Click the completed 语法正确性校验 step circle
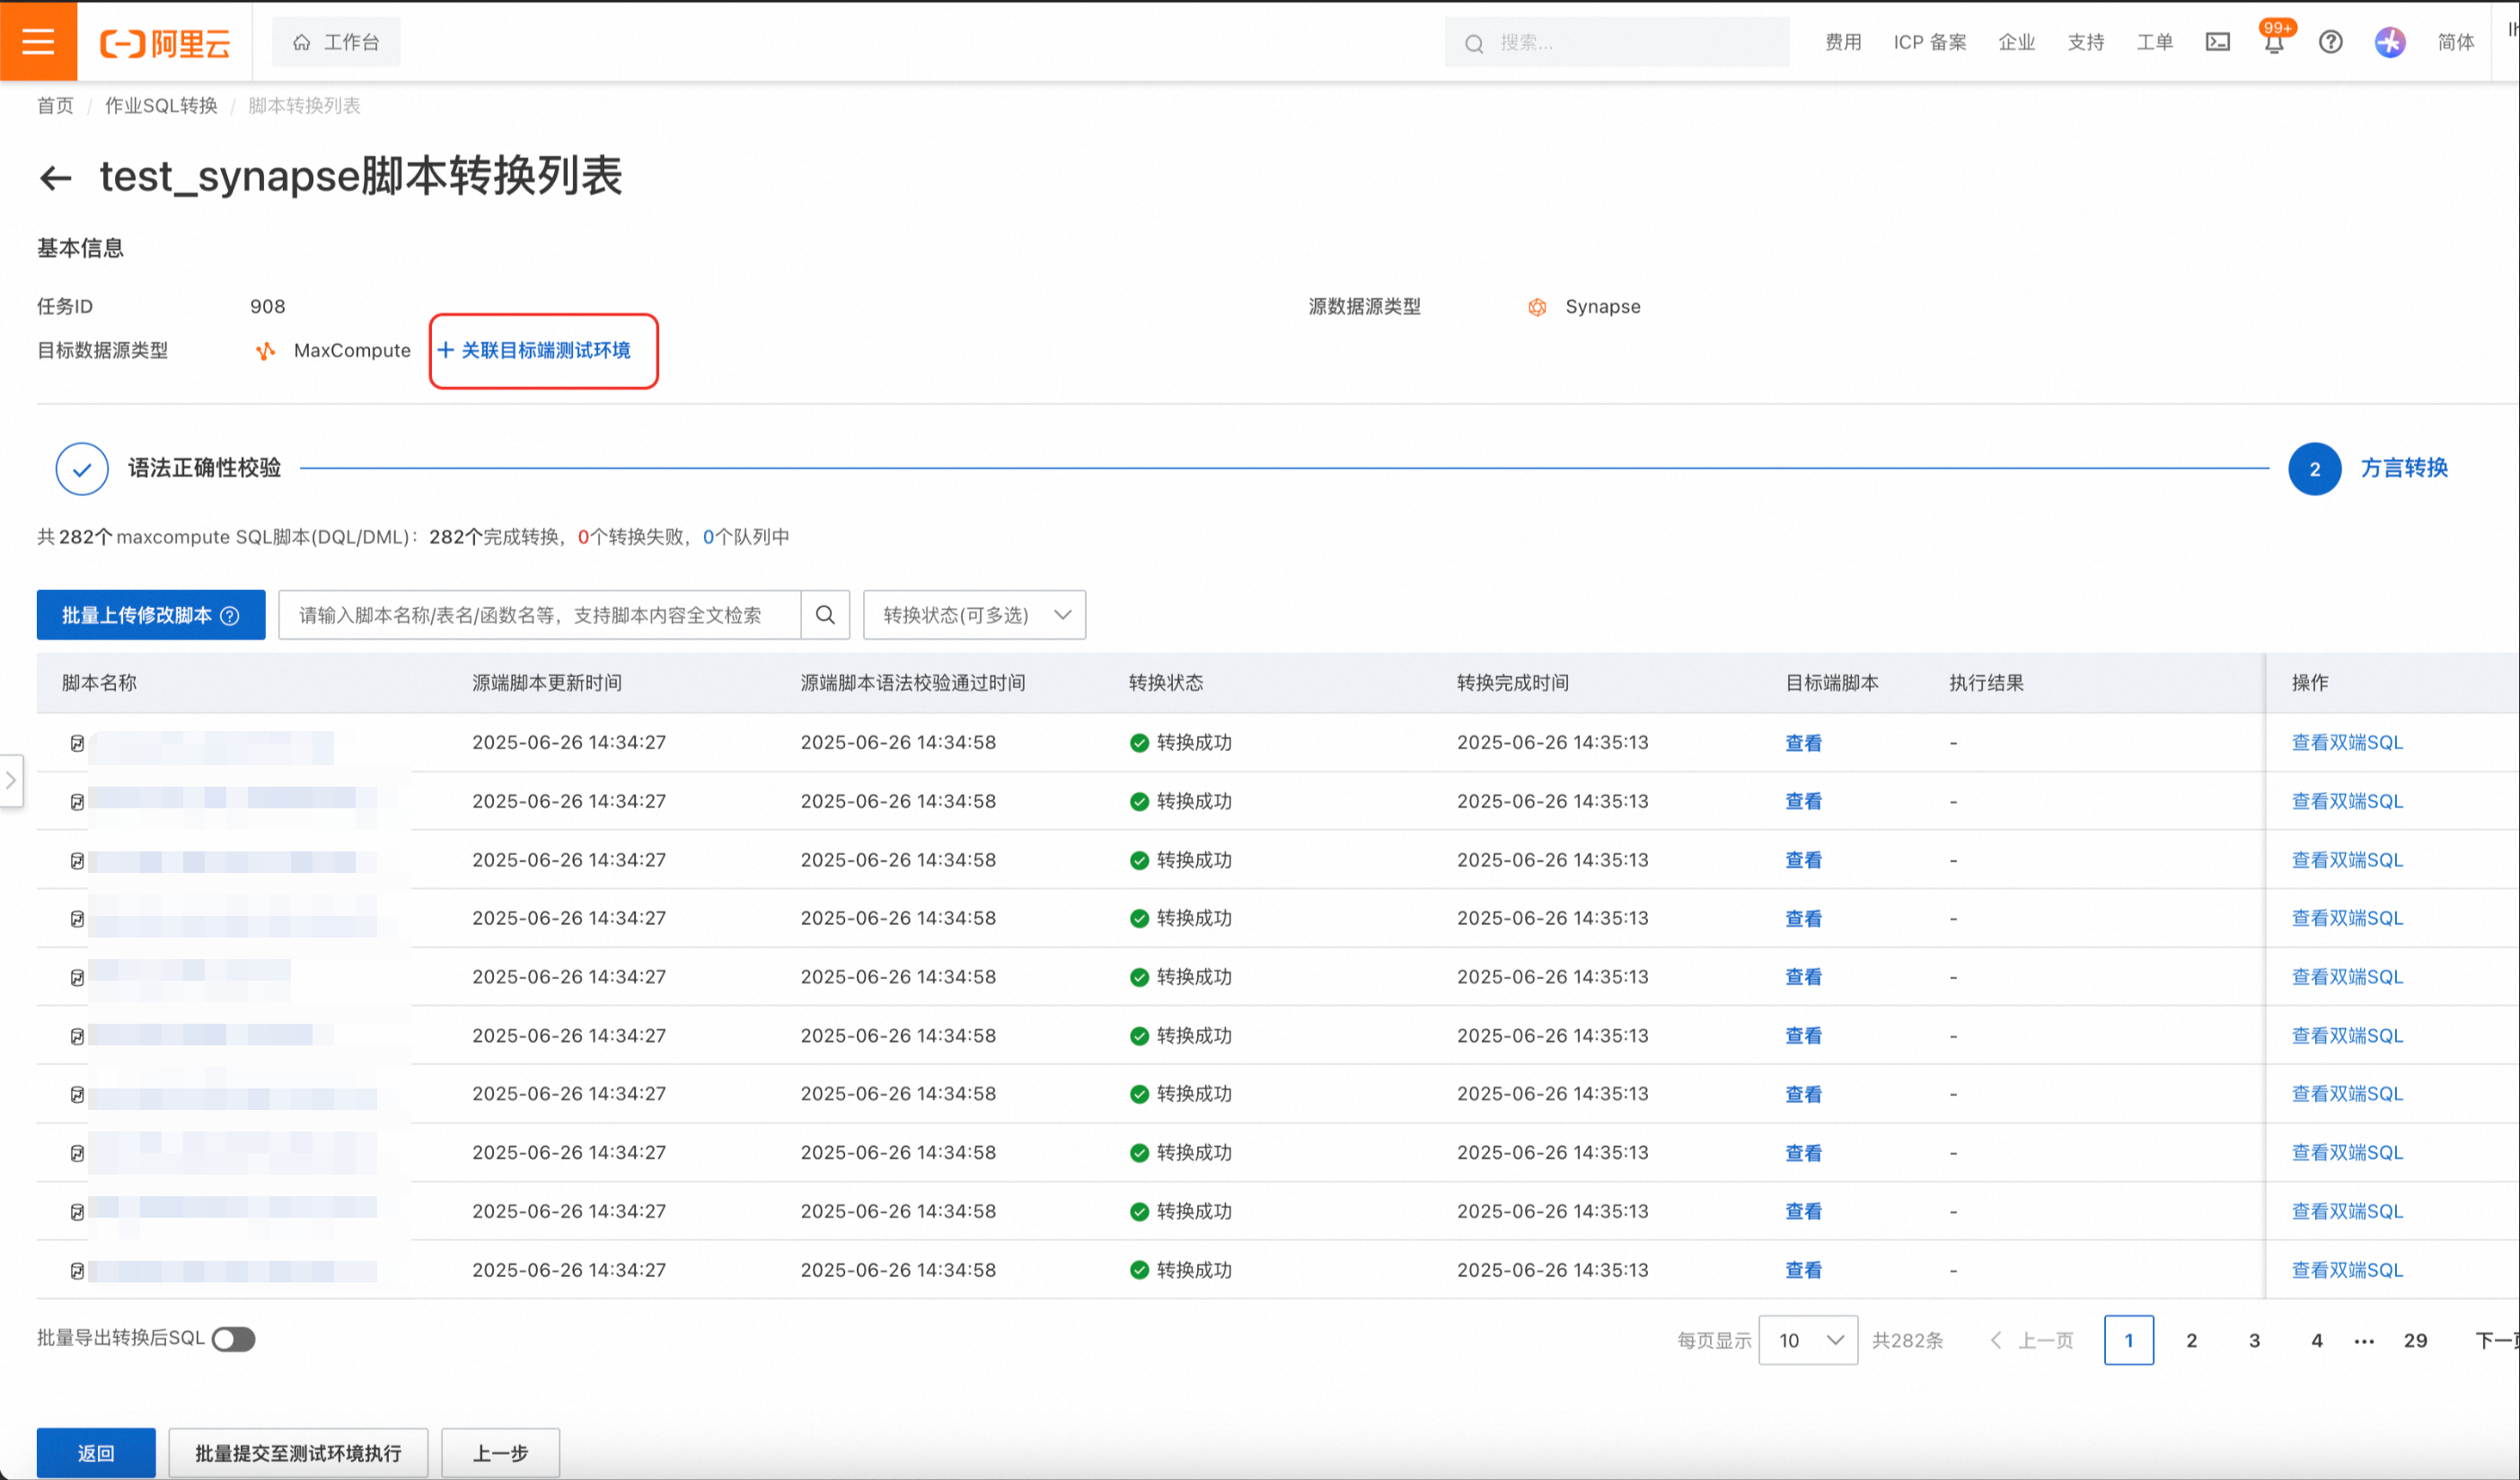The height and width of the screenshot is (1480, 2520). click(x=82, y=468)
